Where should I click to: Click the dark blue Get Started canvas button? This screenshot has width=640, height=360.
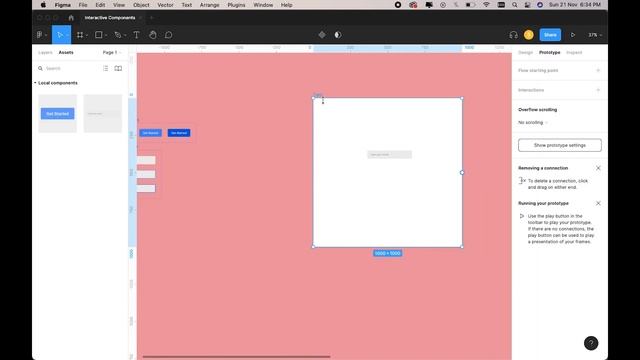[x=179, y=133]
